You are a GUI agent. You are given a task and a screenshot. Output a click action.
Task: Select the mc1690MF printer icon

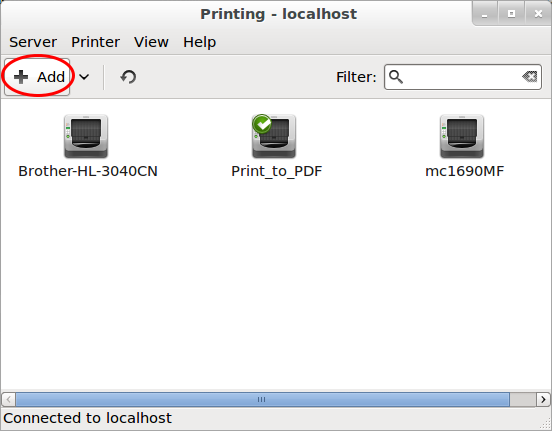462,136
